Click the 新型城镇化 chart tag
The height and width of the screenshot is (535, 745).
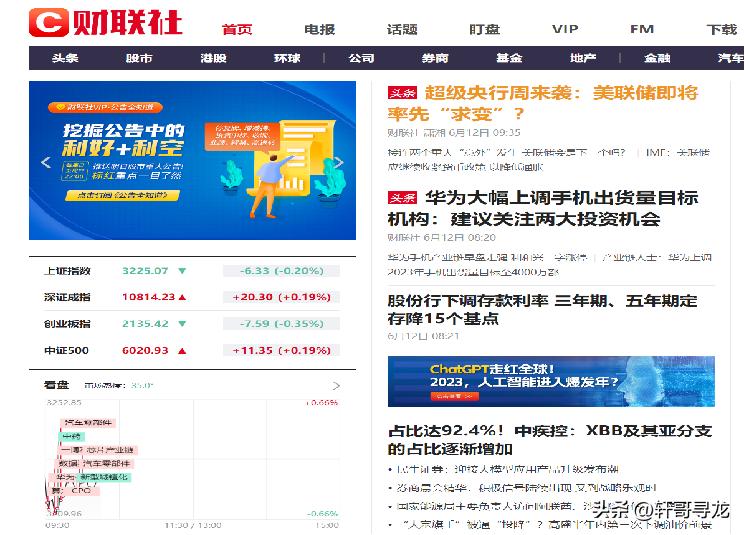[x=104, y=477]
